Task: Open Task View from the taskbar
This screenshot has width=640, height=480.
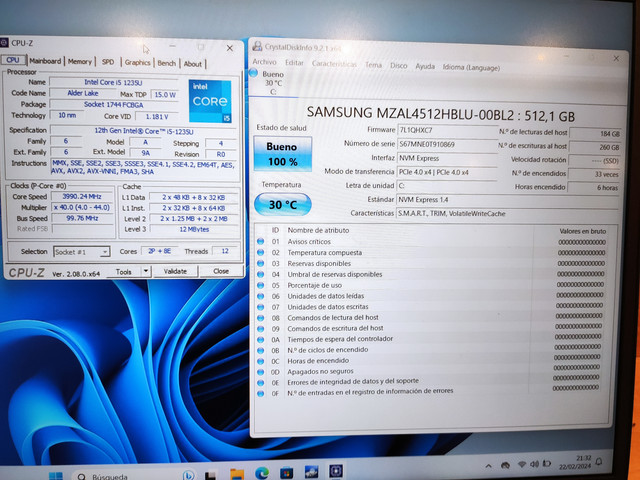Action: point(210,476)
